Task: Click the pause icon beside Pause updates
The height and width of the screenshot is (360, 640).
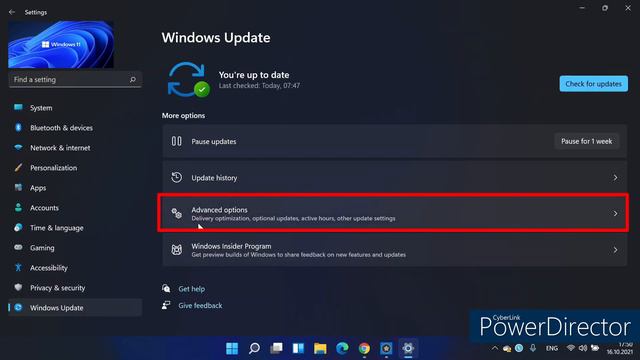Action: tap(176, 141)
